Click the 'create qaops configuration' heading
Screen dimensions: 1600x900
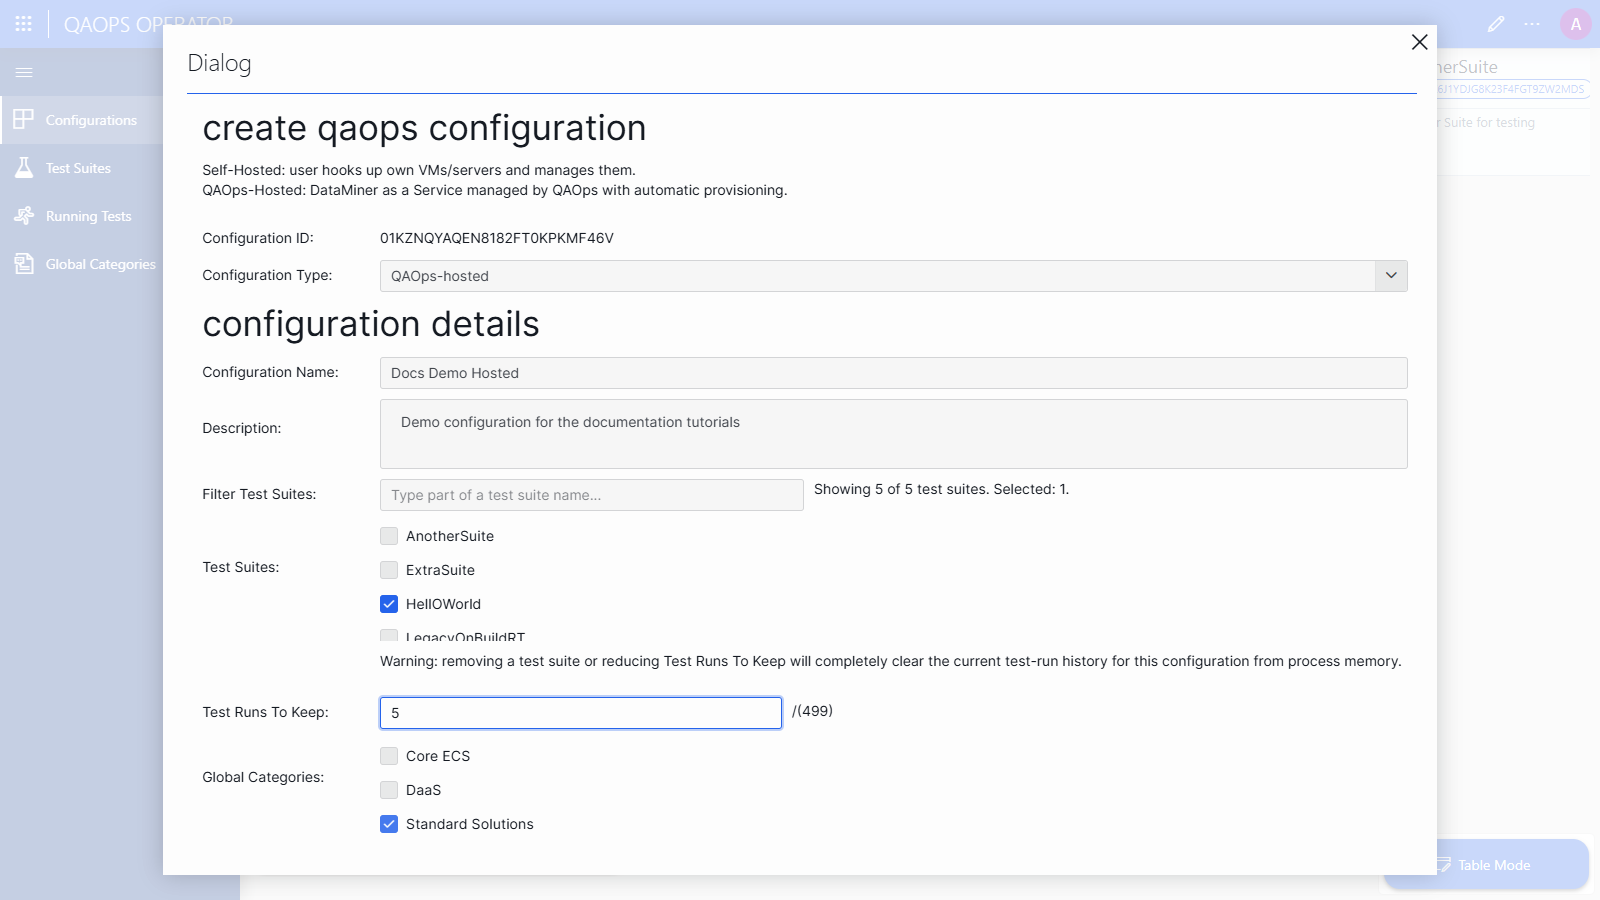424,128
